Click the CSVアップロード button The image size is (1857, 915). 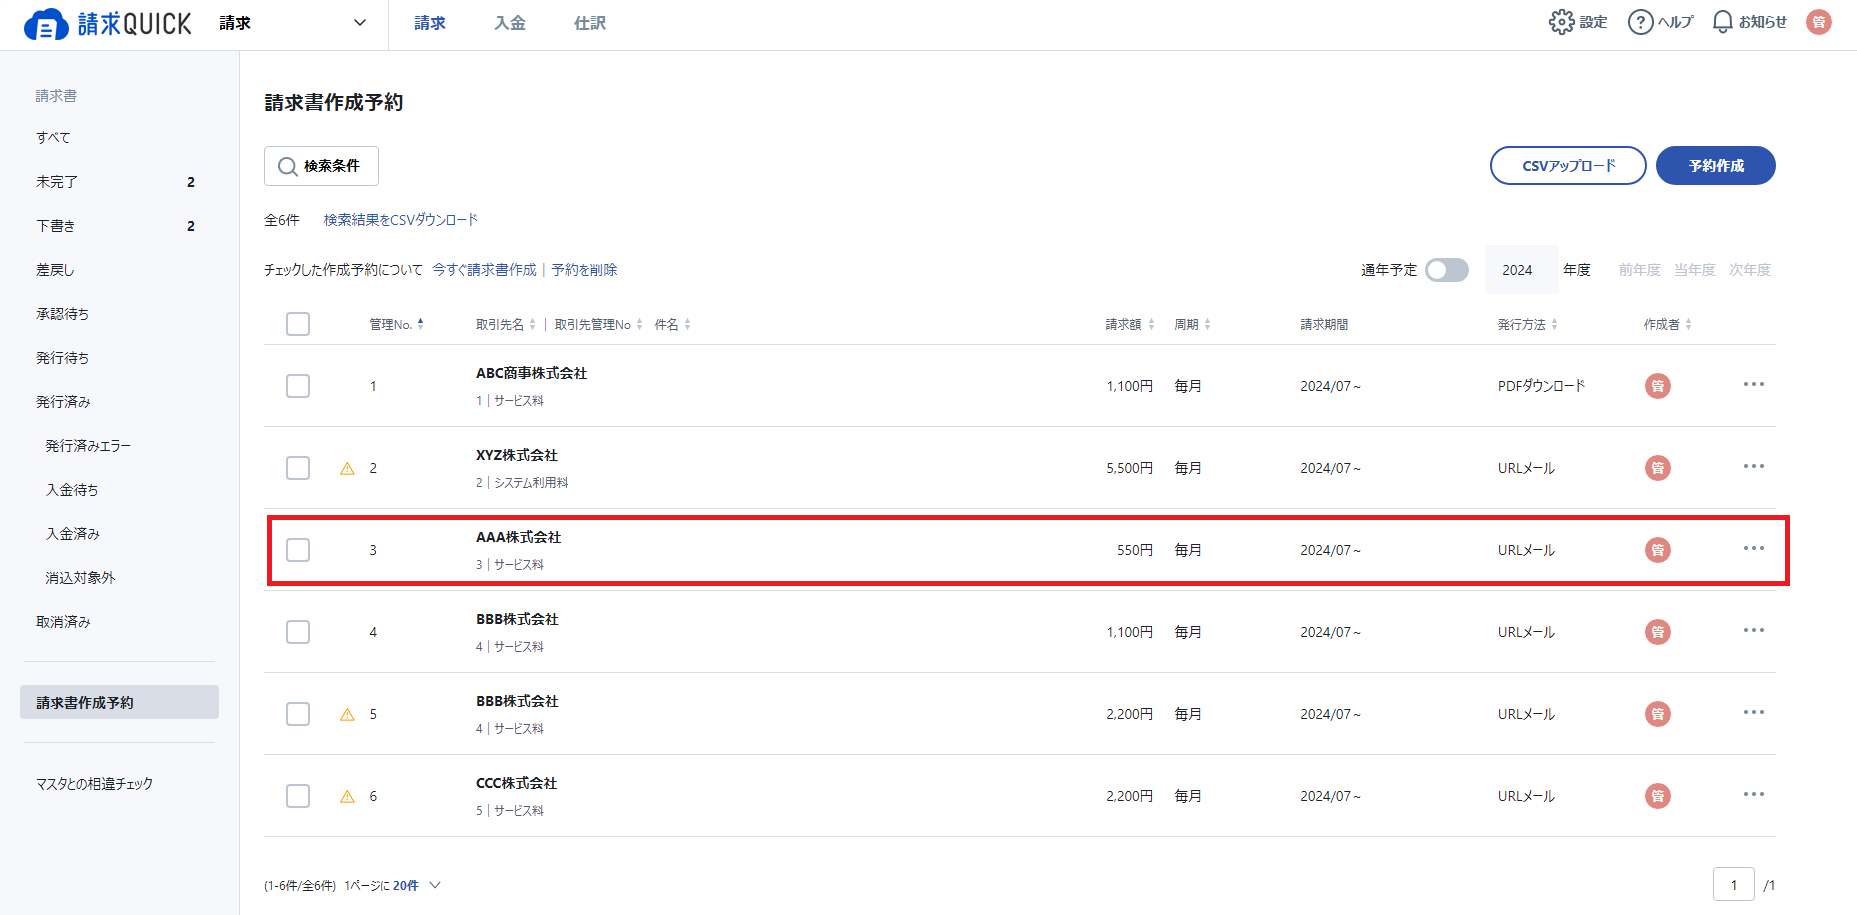point(1568,166)
